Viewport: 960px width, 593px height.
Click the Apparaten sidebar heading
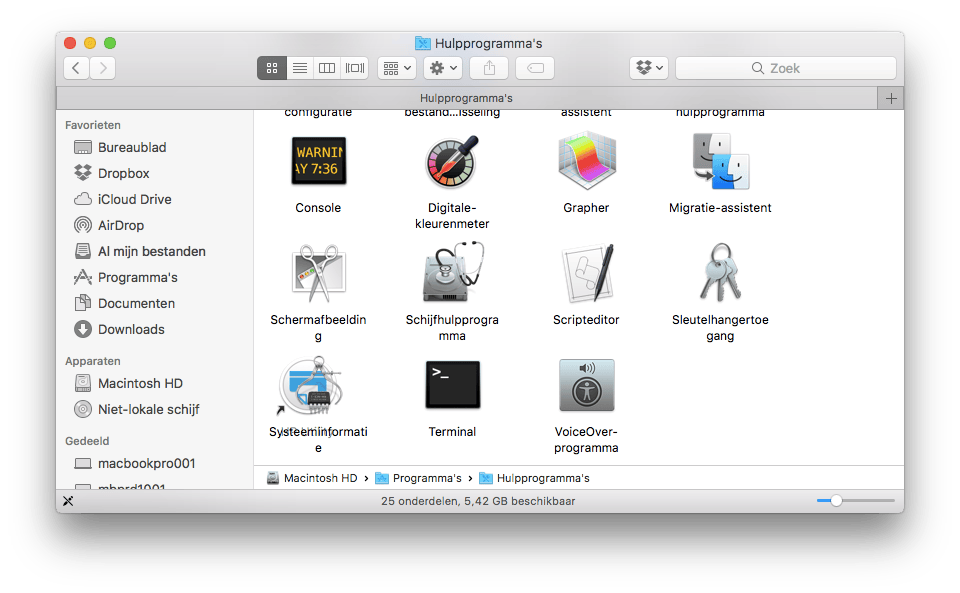93,361
